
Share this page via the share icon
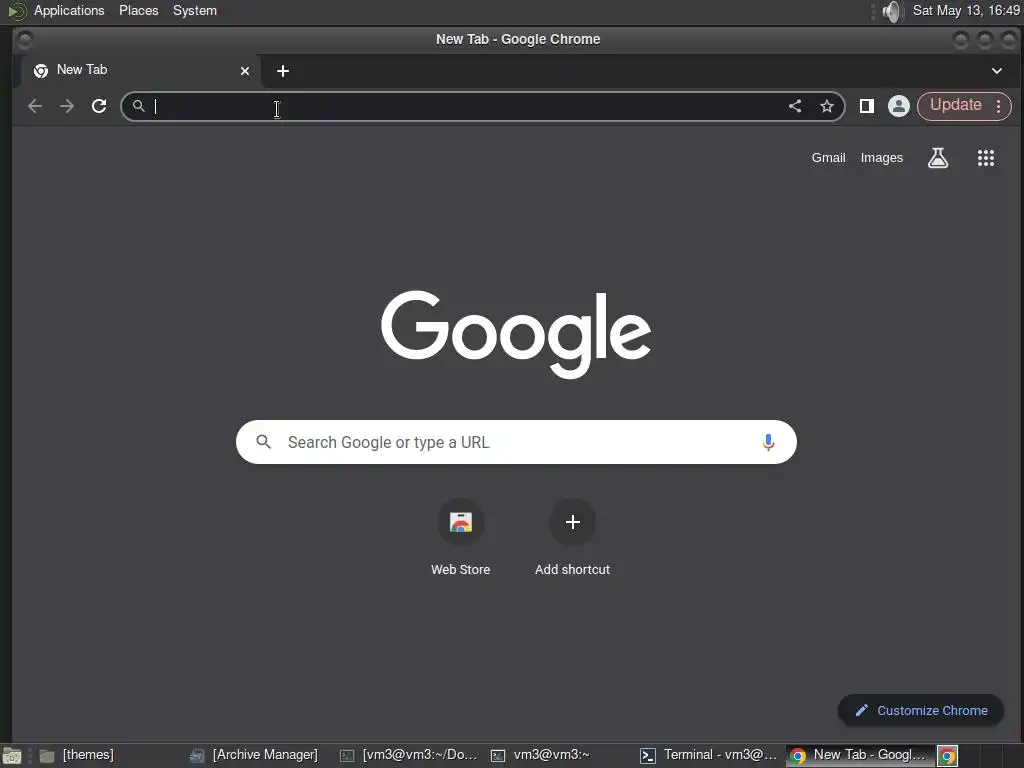coord(795,106)
